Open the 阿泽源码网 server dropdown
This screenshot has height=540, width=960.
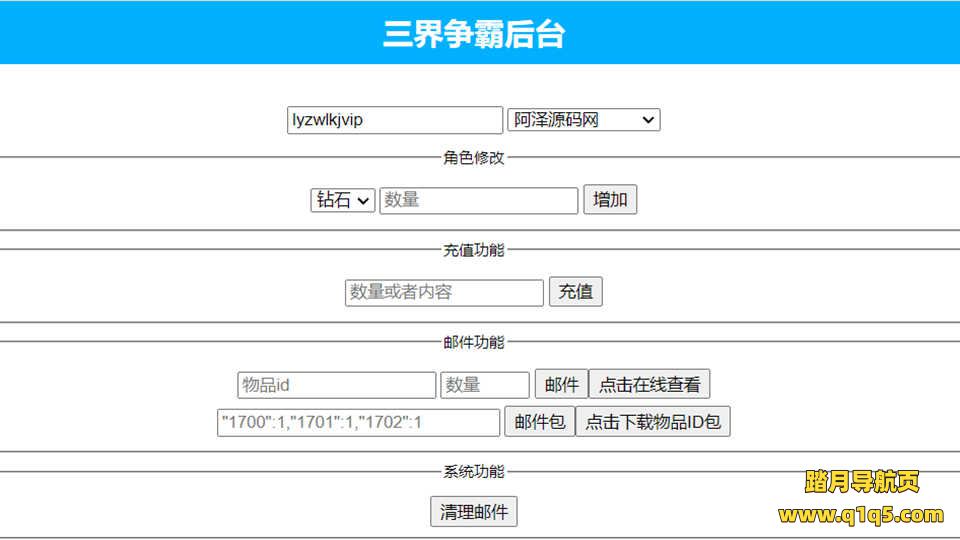tap(583, 120)
